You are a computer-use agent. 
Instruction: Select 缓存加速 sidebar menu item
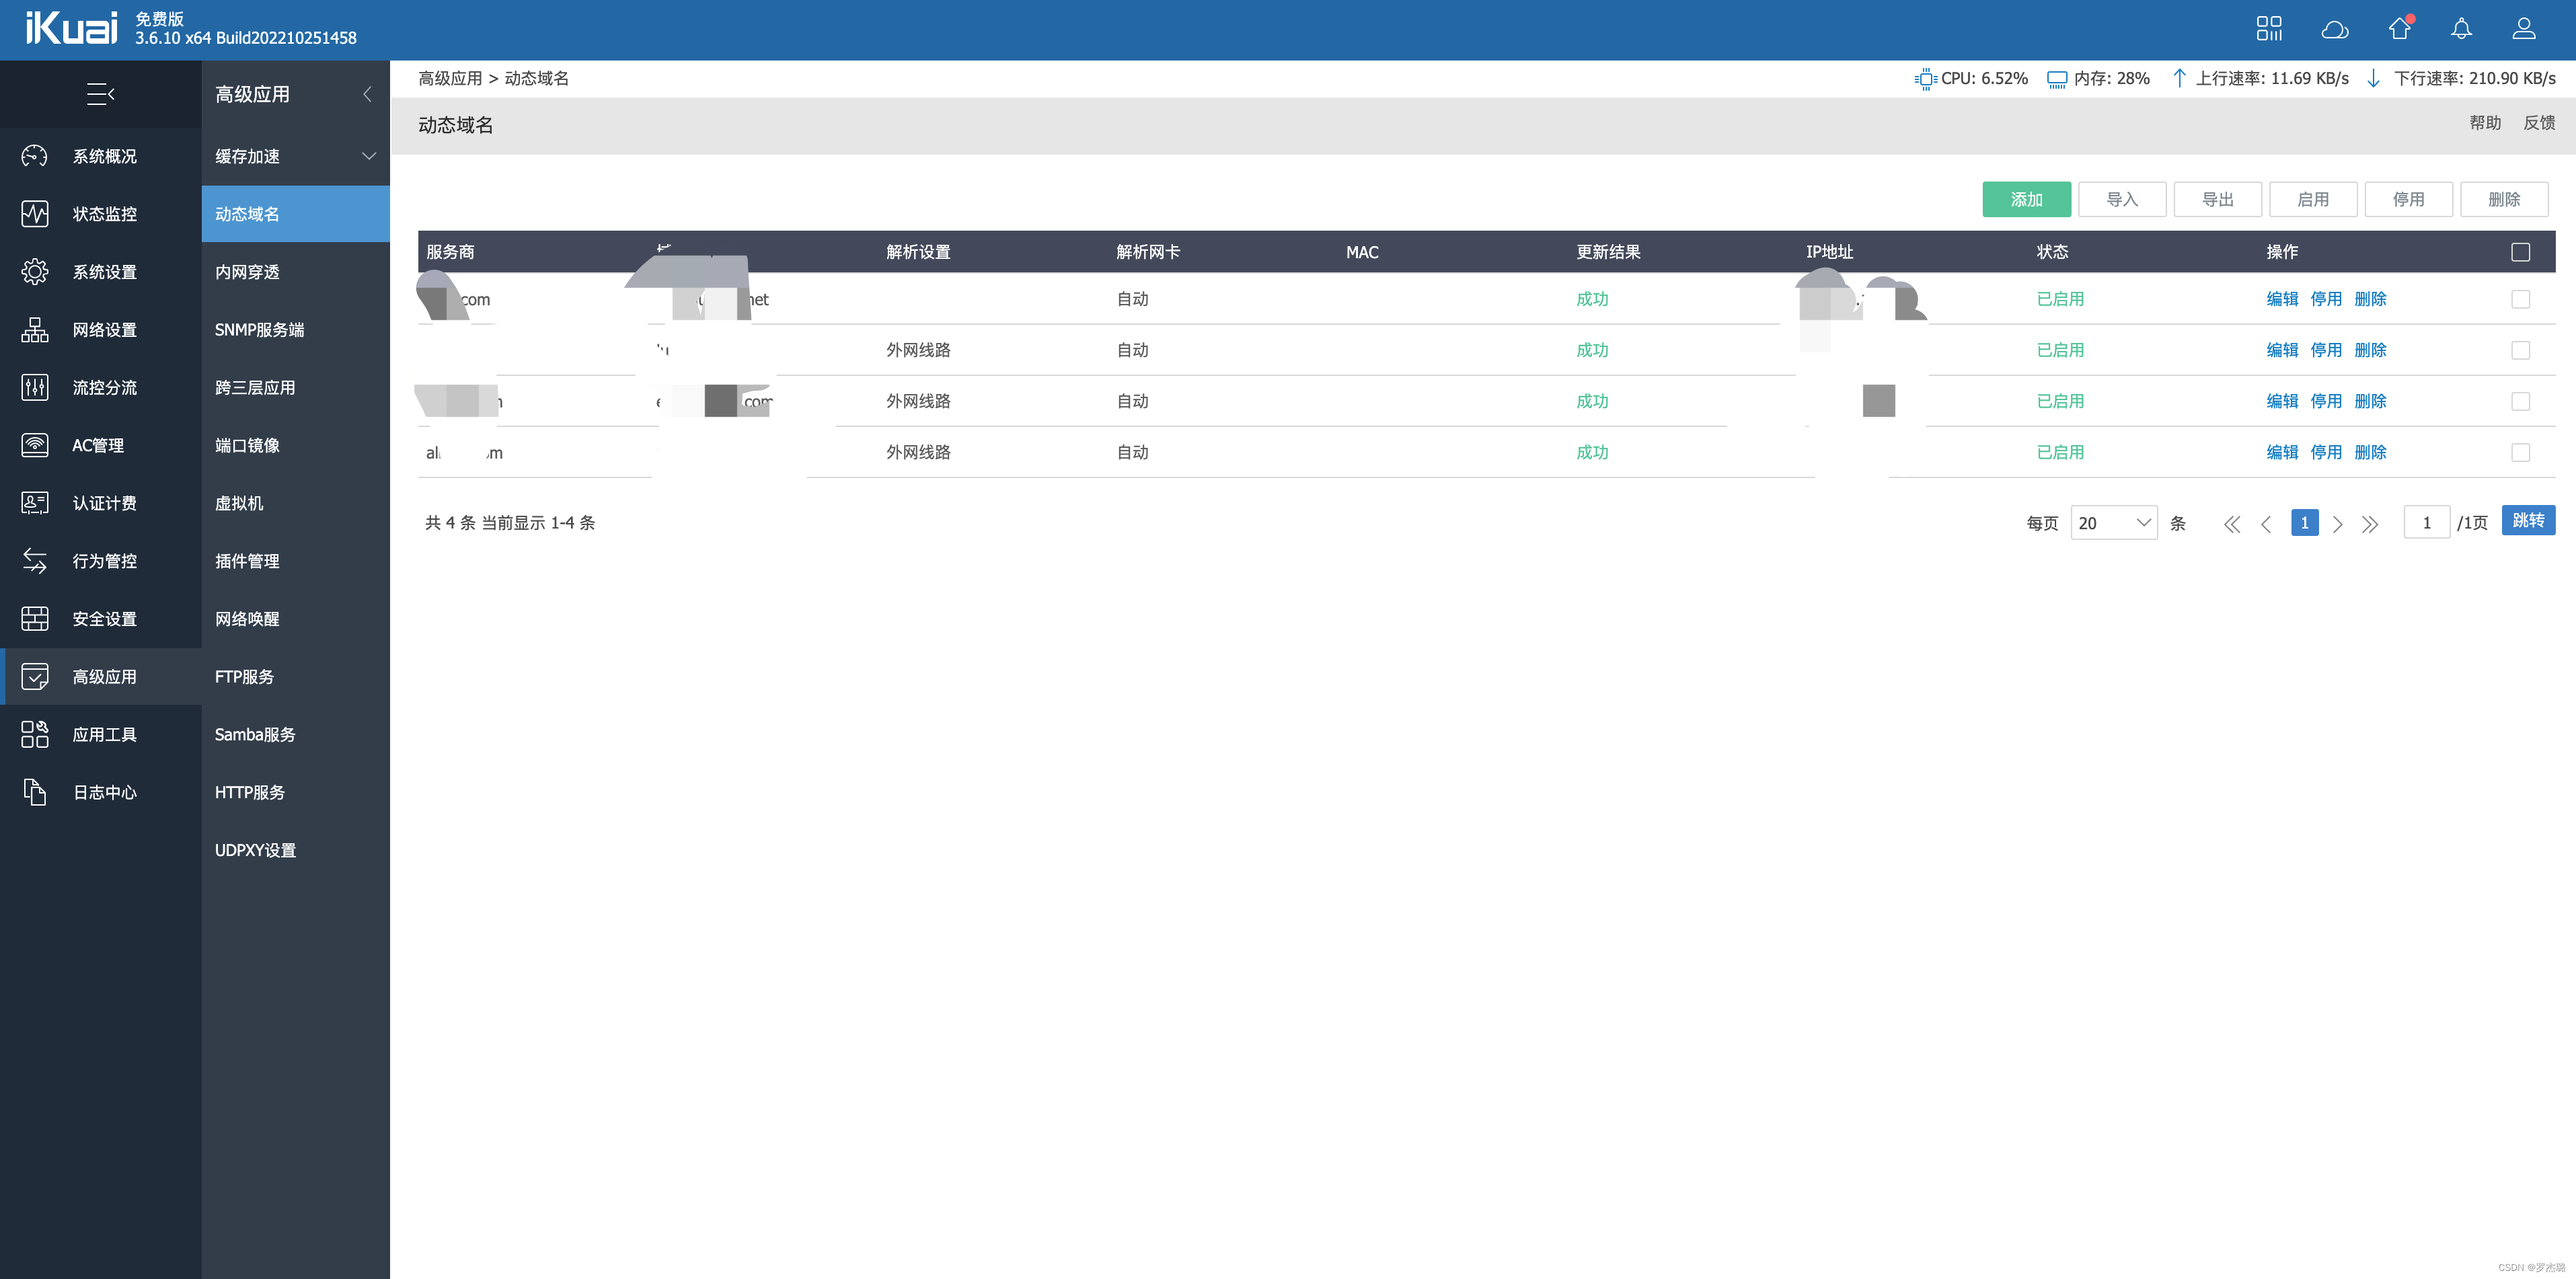coord(289,155)
